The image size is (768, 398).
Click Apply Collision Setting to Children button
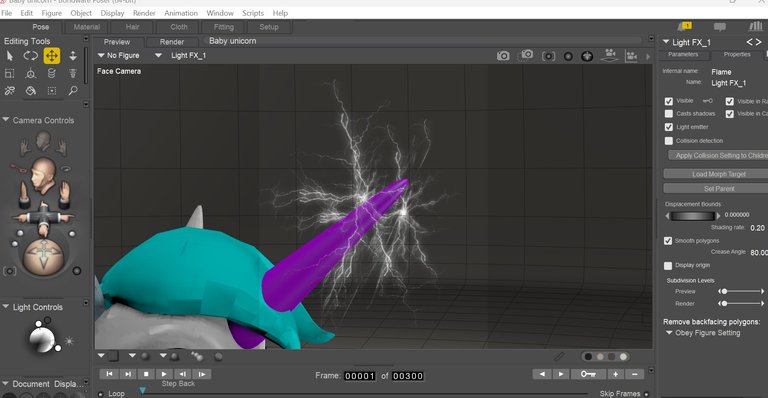click(718, 155)
